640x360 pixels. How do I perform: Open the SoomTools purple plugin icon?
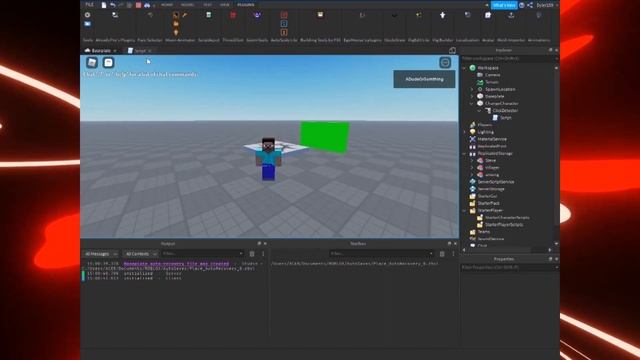[257, 15]
